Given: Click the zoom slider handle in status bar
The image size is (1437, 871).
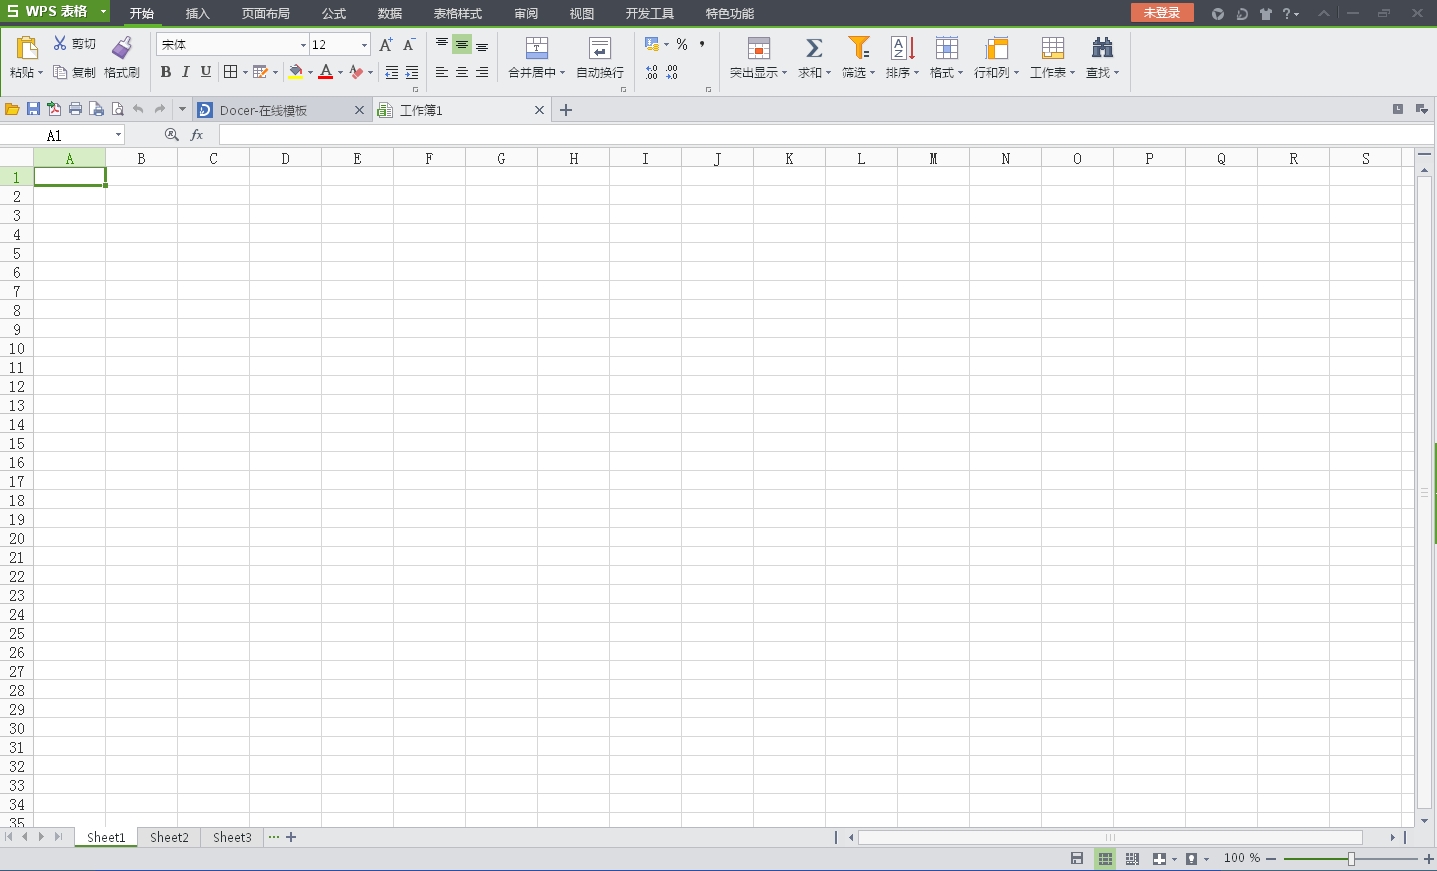Looking at the screenshot, I should [x=1351, y=859].
